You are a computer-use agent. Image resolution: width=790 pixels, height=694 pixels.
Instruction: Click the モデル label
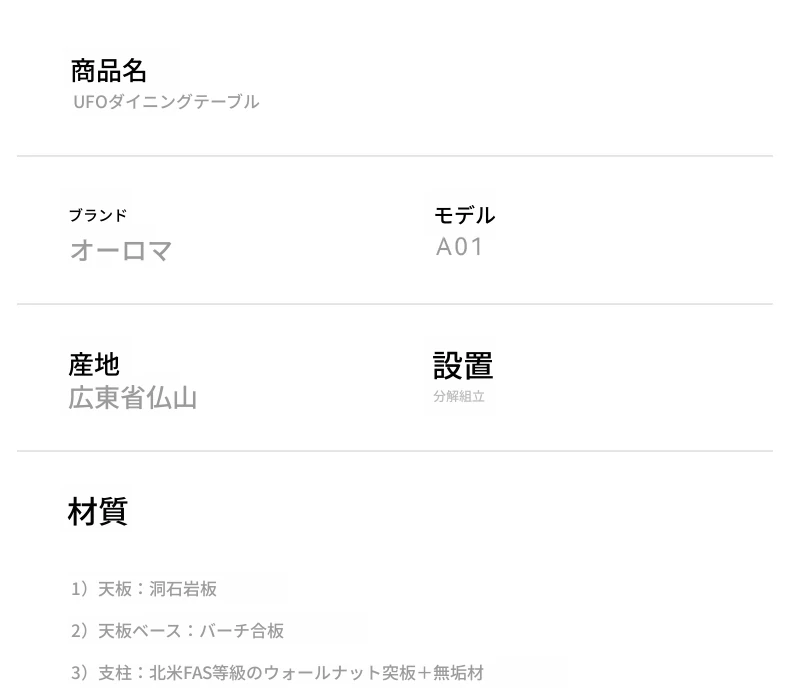(464, 215)
